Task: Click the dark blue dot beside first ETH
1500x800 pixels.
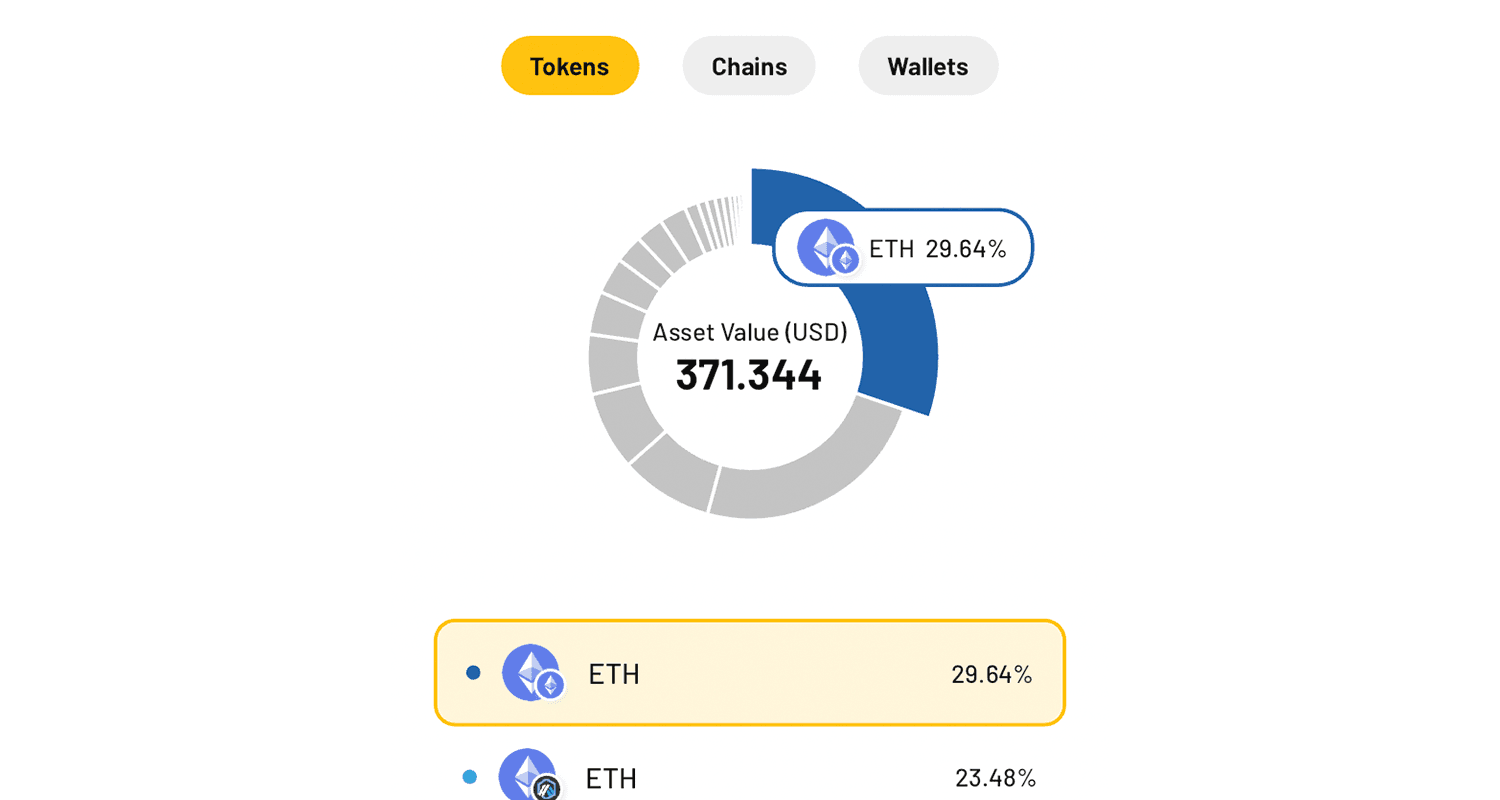Action: pyautogui.click(x=473, y=672)
